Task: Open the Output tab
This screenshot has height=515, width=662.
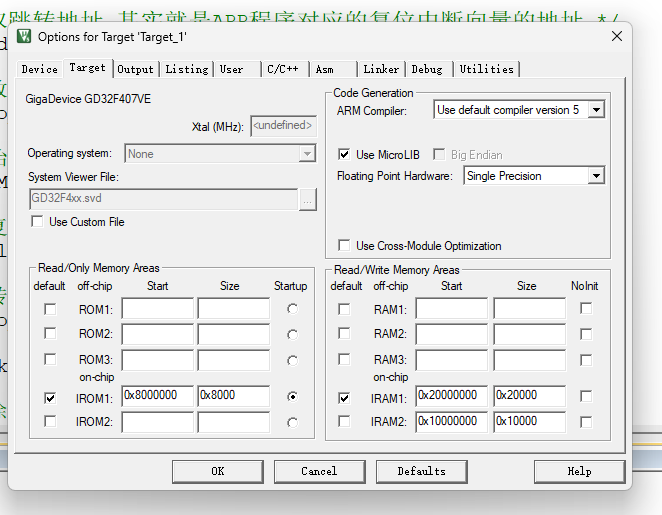Action: coord(136,69)
